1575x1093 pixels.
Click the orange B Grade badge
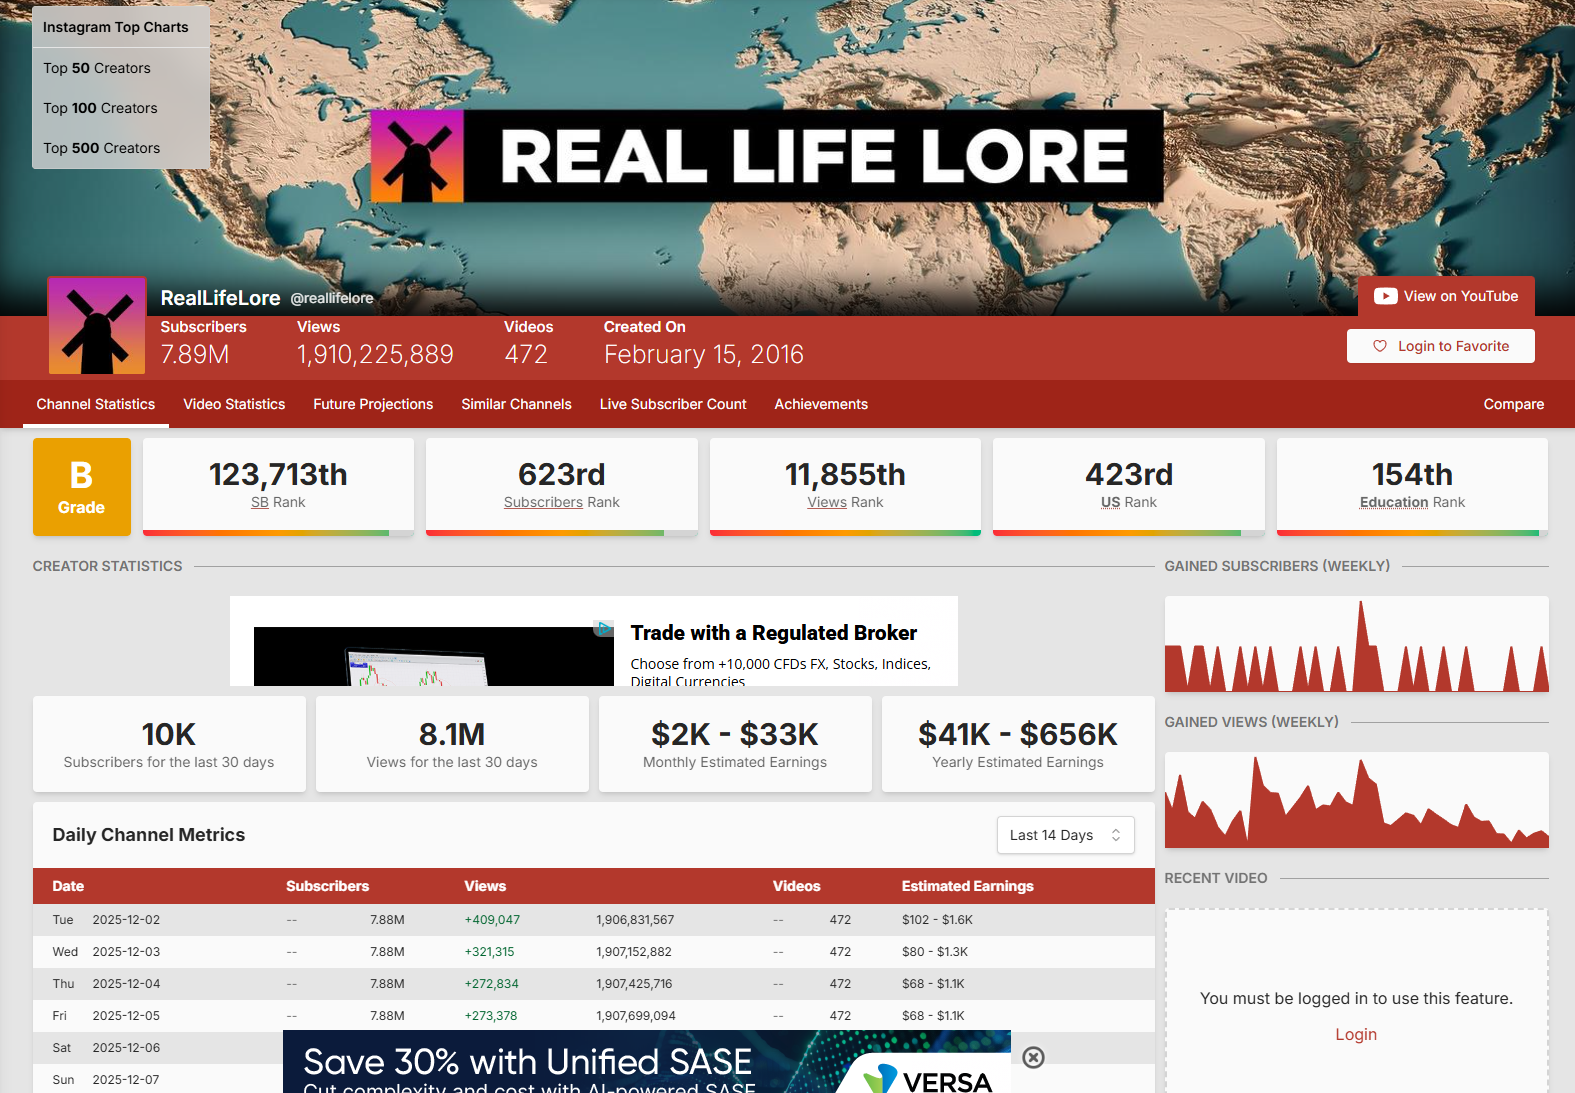pyautogui.click(x=81, y=487)
